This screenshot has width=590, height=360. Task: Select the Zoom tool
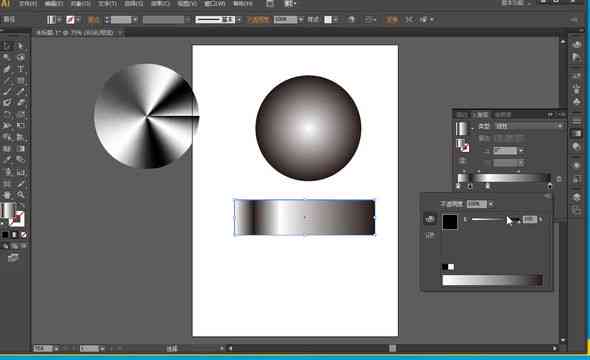(20, 195)
